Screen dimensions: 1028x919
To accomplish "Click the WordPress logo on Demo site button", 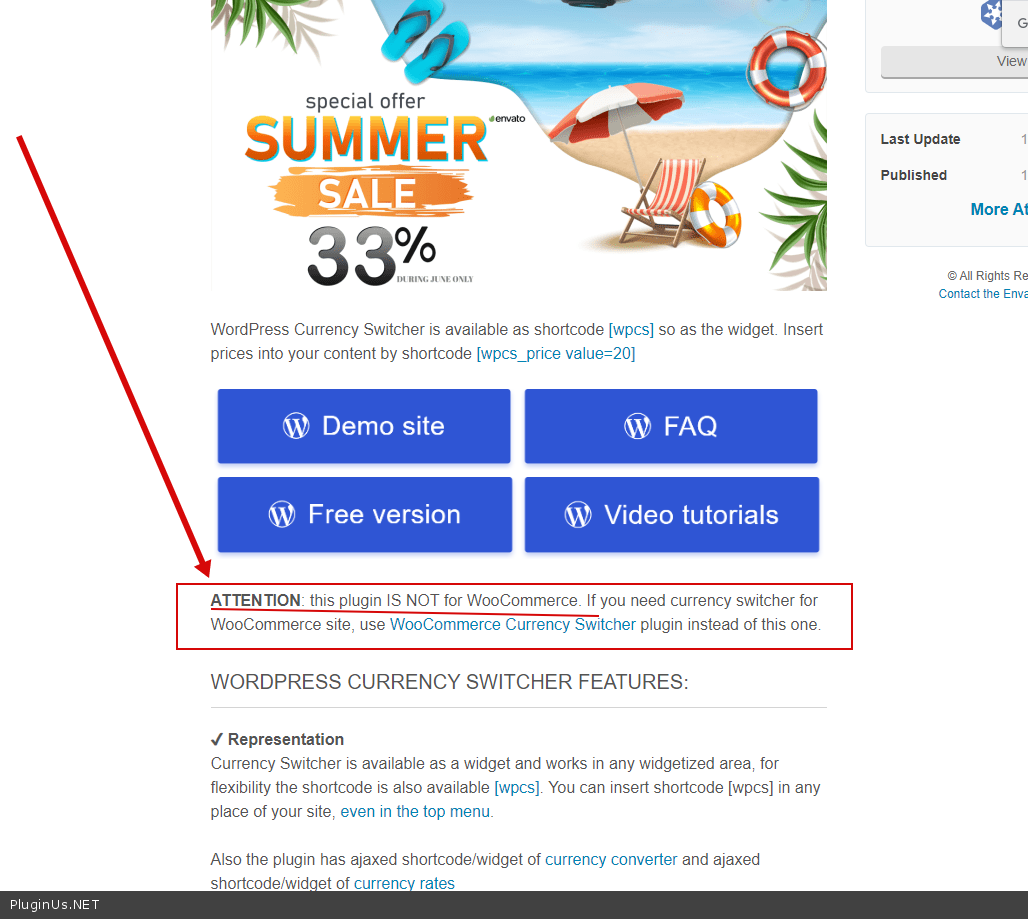I will point(296,426).
